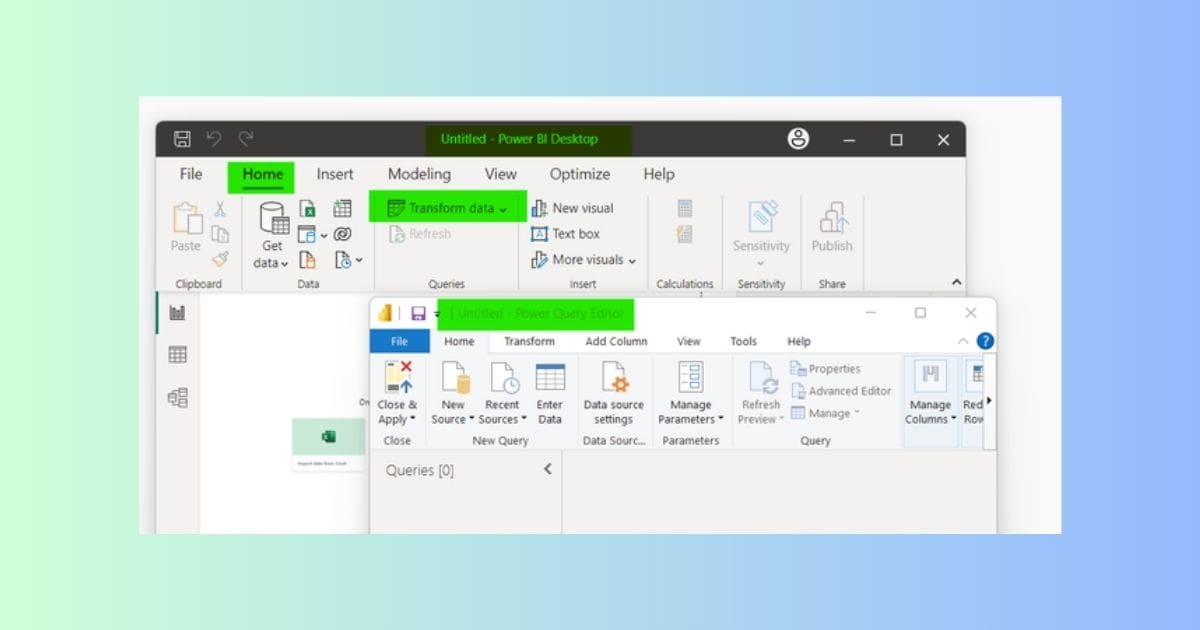
Task: Click the Paste clipboard icon
Action: click(186, 218)
